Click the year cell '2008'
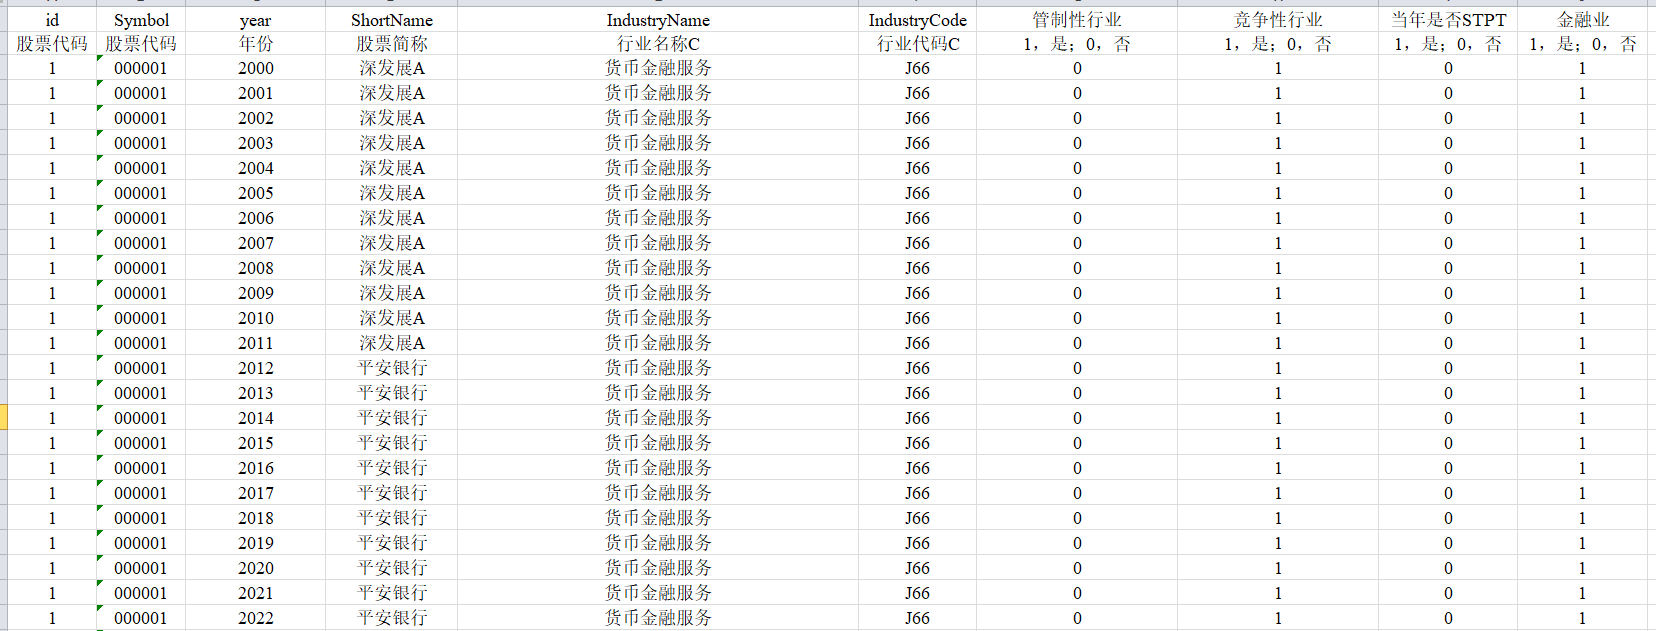This screenshot has height=631, width=1656. click(x=255, y=268)
